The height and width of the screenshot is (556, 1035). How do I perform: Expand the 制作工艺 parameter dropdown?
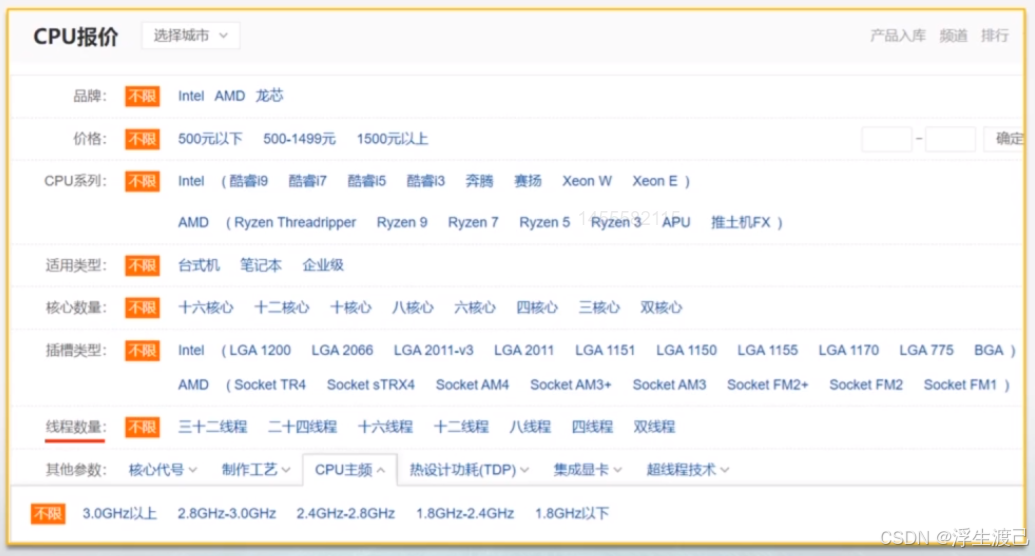pyautogui.click(x=256, y=469)
